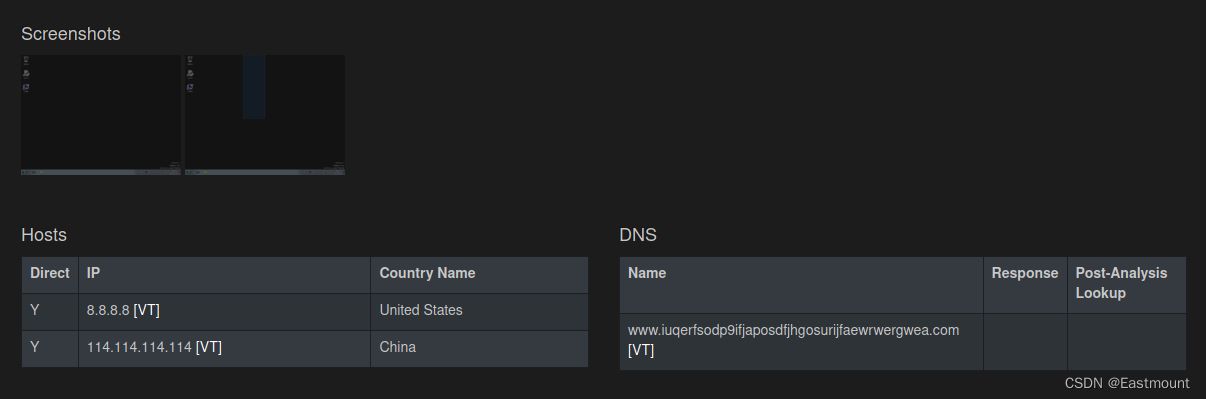Open the second screenshot thumbnail
The image size is (1206, 399).
click(265, 115)
